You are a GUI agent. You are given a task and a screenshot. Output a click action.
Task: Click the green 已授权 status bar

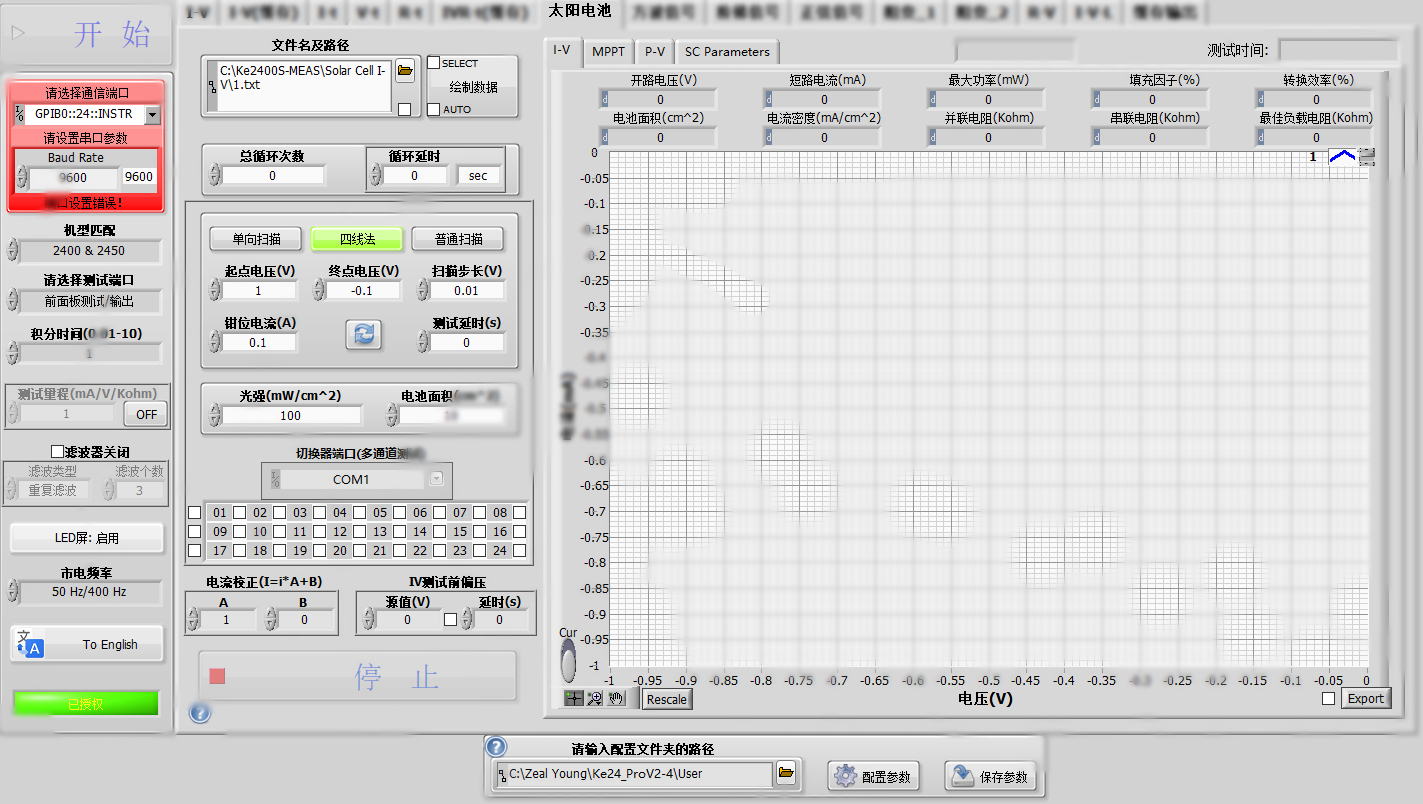86,704
